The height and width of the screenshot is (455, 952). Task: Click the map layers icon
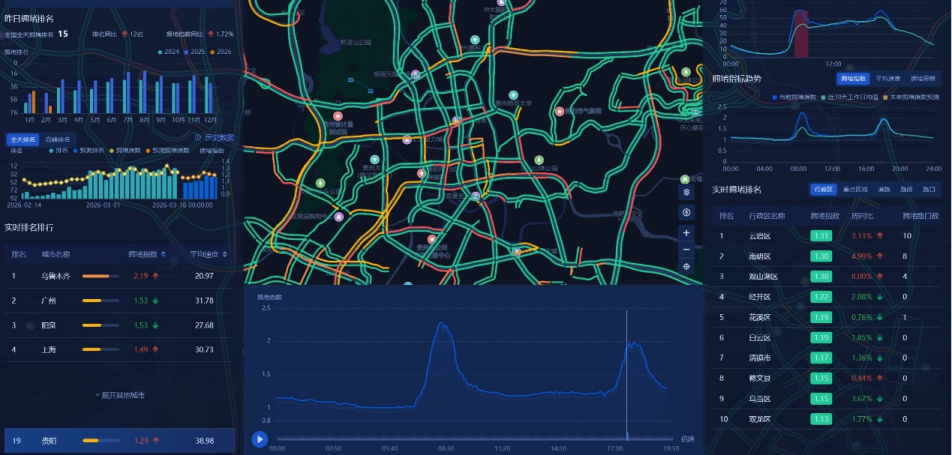(686, 191)
